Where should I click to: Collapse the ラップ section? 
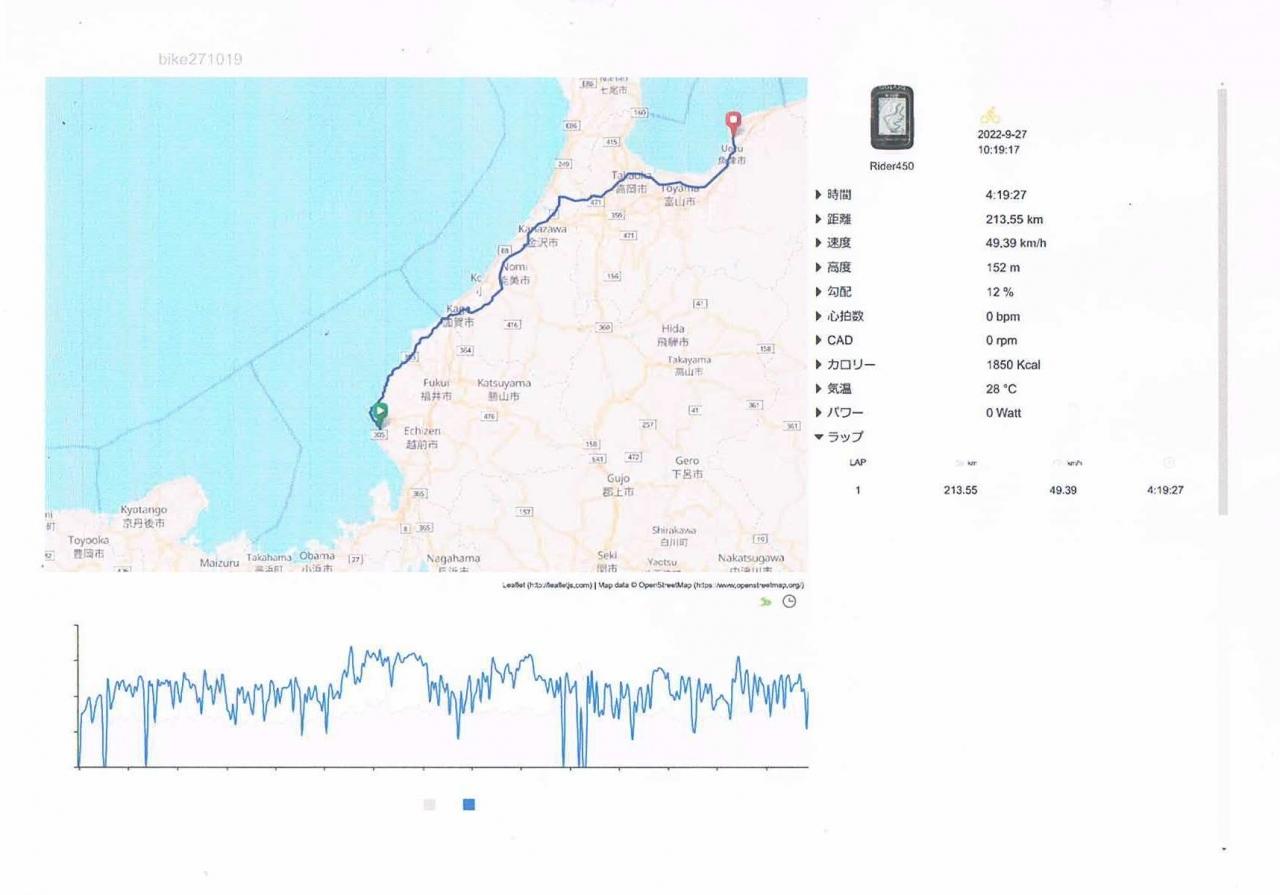click(838, 437)
